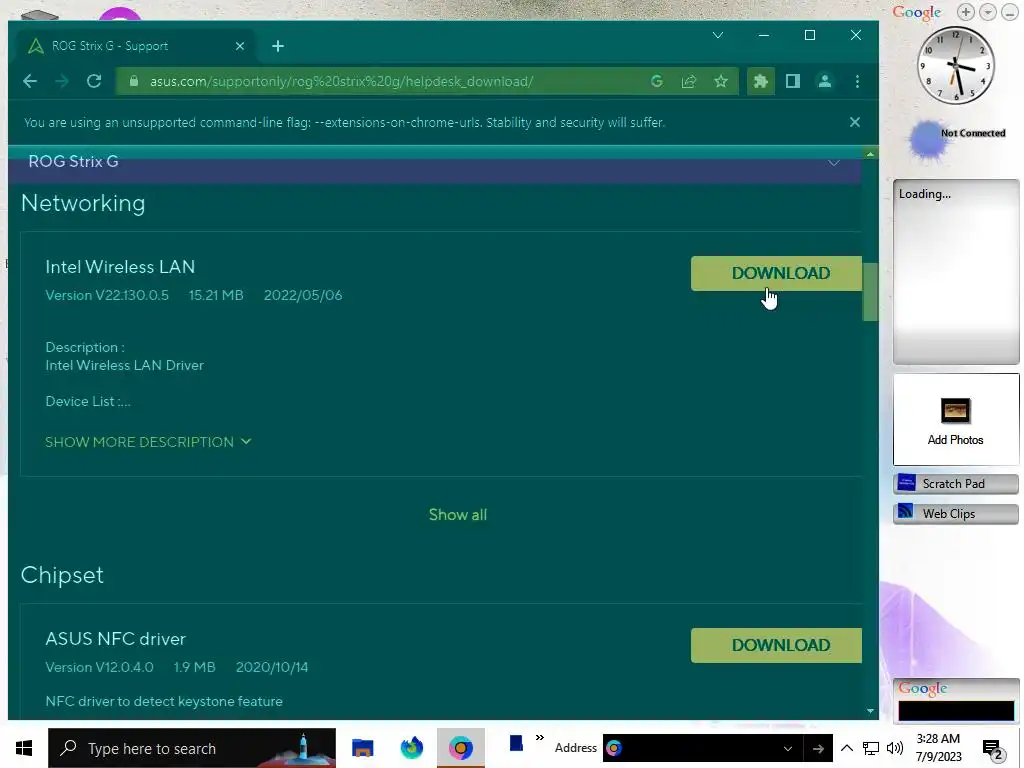
Task: Open the Windows Start menu
Action: coord(24,748)
